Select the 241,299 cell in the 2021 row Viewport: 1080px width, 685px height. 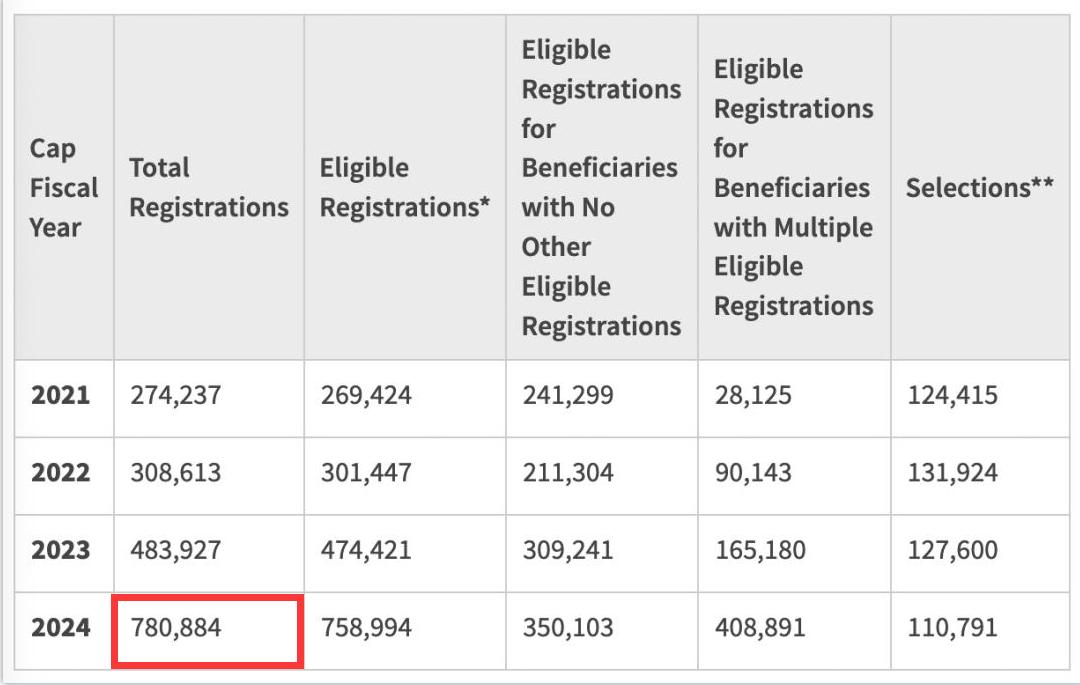click(568, 395)
